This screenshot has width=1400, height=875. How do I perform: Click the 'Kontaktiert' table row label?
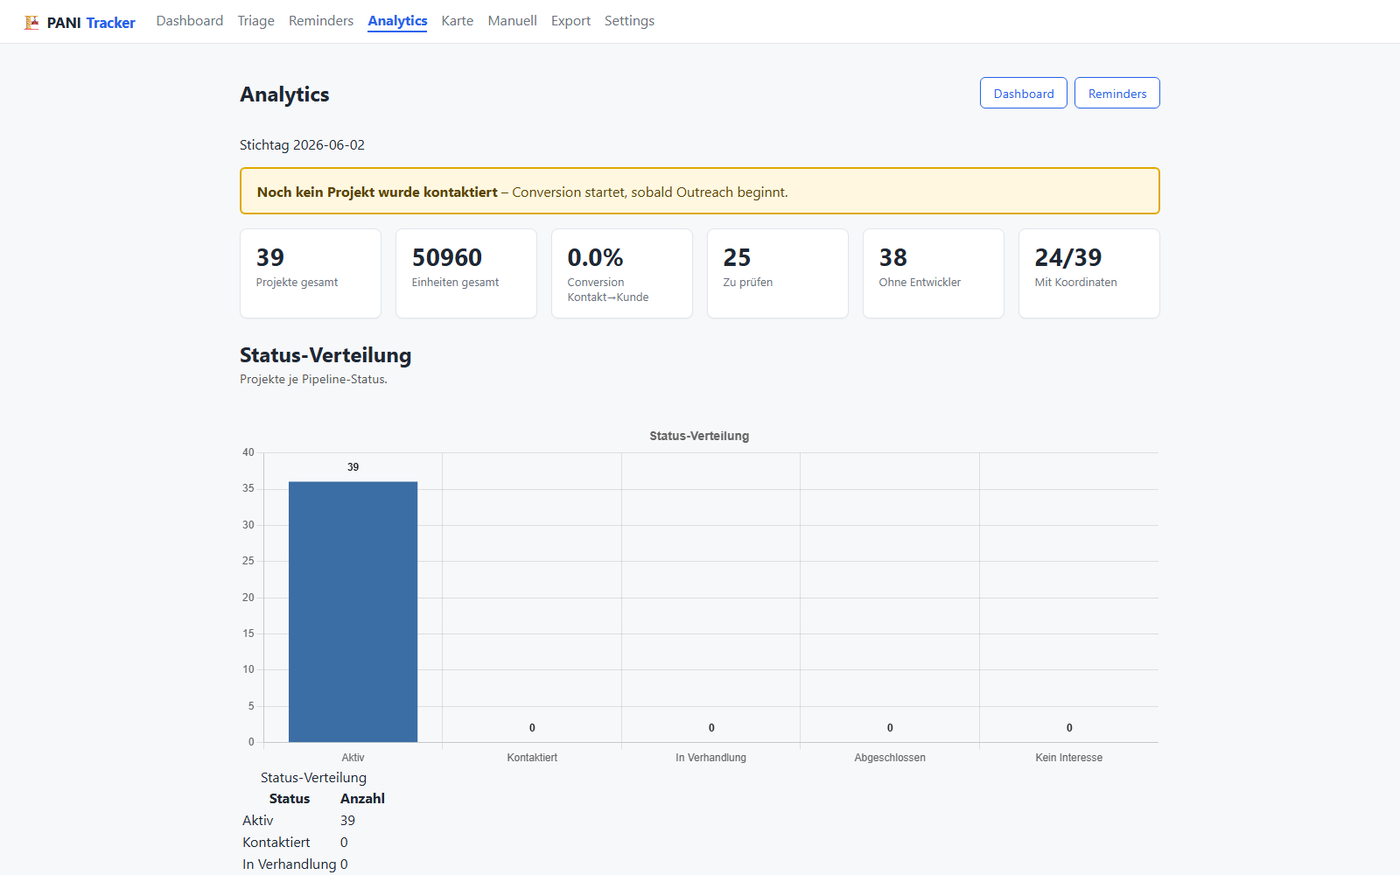tap(276, 843)
